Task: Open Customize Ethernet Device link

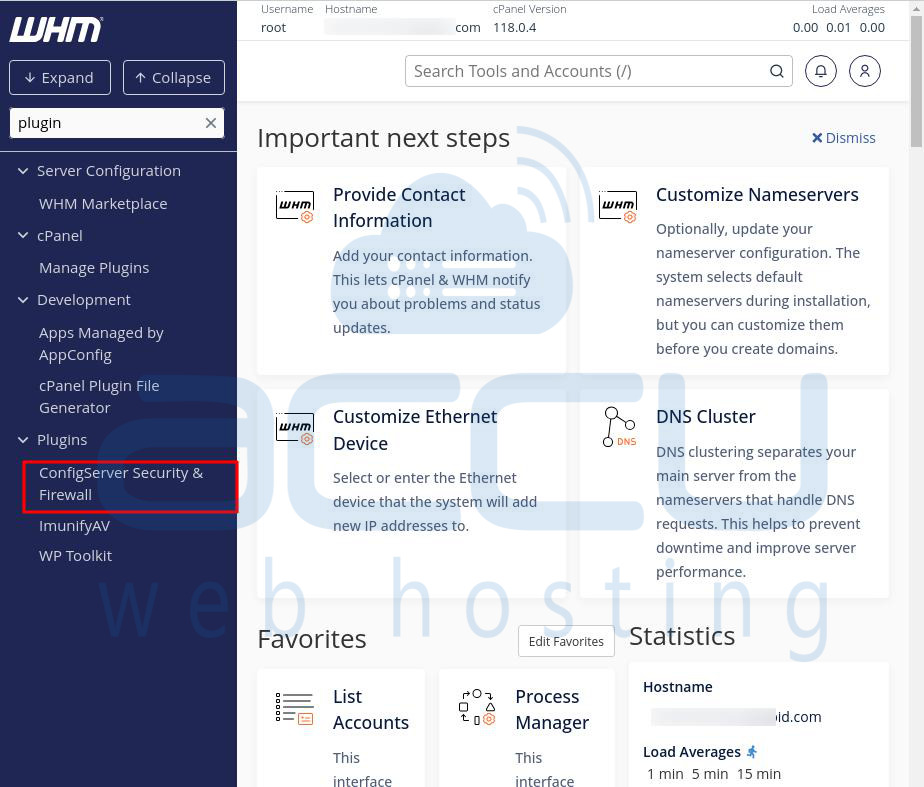Action: (x=415, y=429)
